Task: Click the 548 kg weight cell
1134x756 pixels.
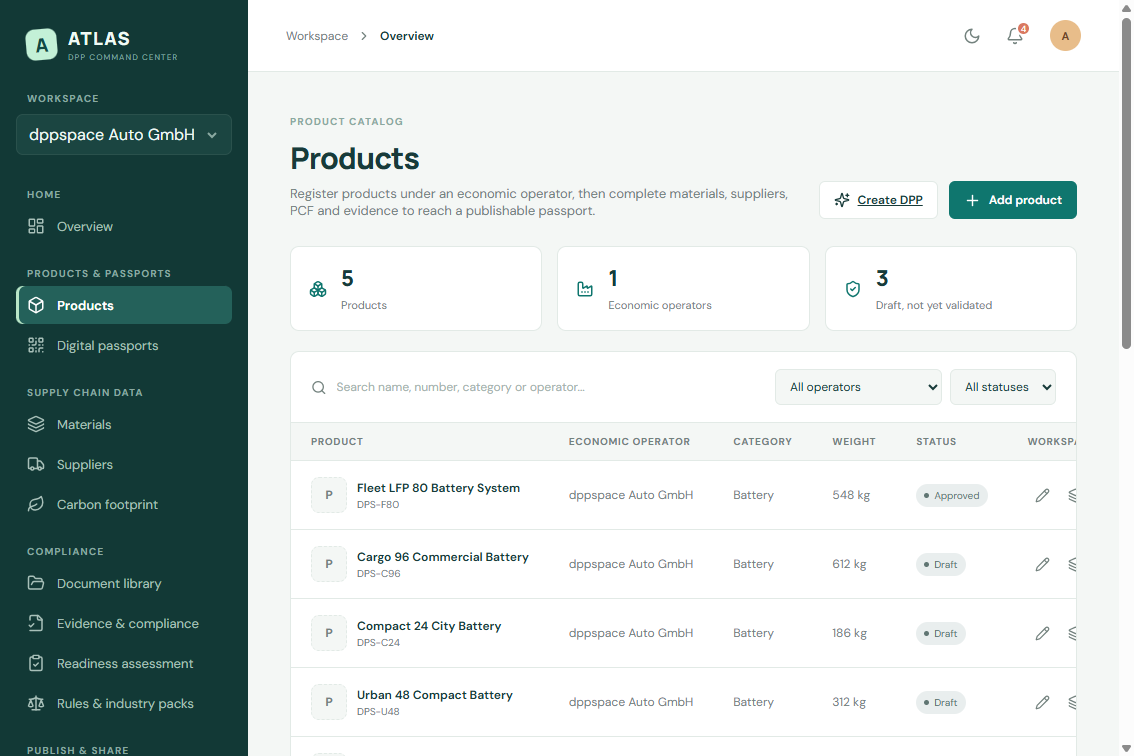Action: 851,495
